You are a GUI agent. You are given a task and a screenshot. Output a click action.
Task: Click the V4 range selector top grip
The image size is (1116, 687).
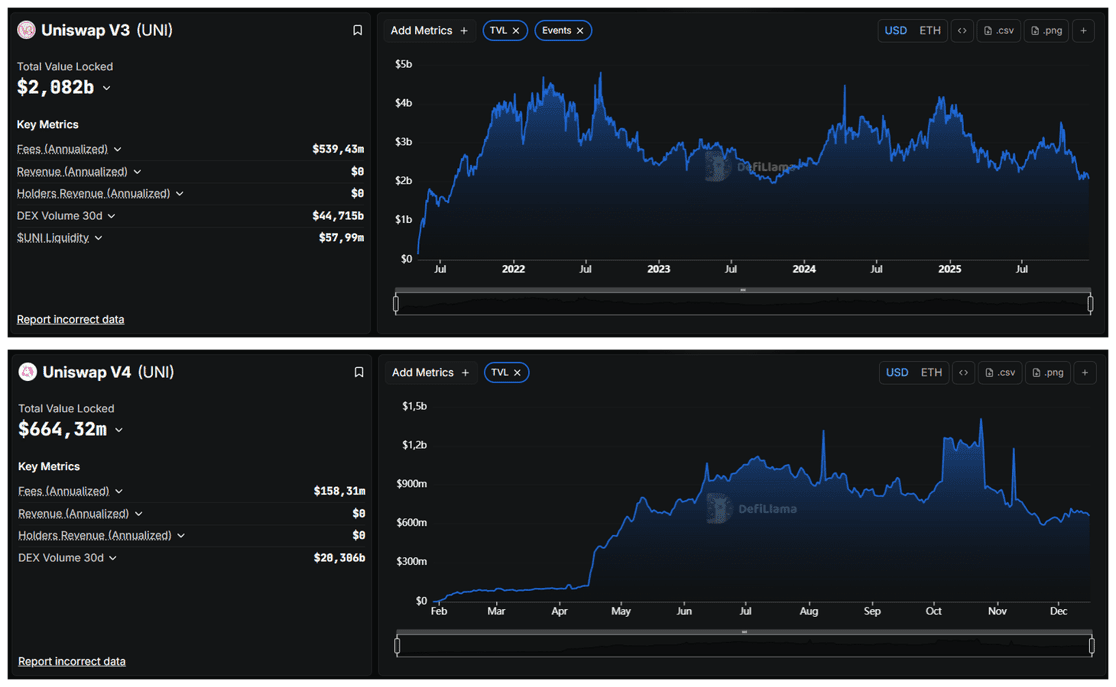click(x=744, y=631)
